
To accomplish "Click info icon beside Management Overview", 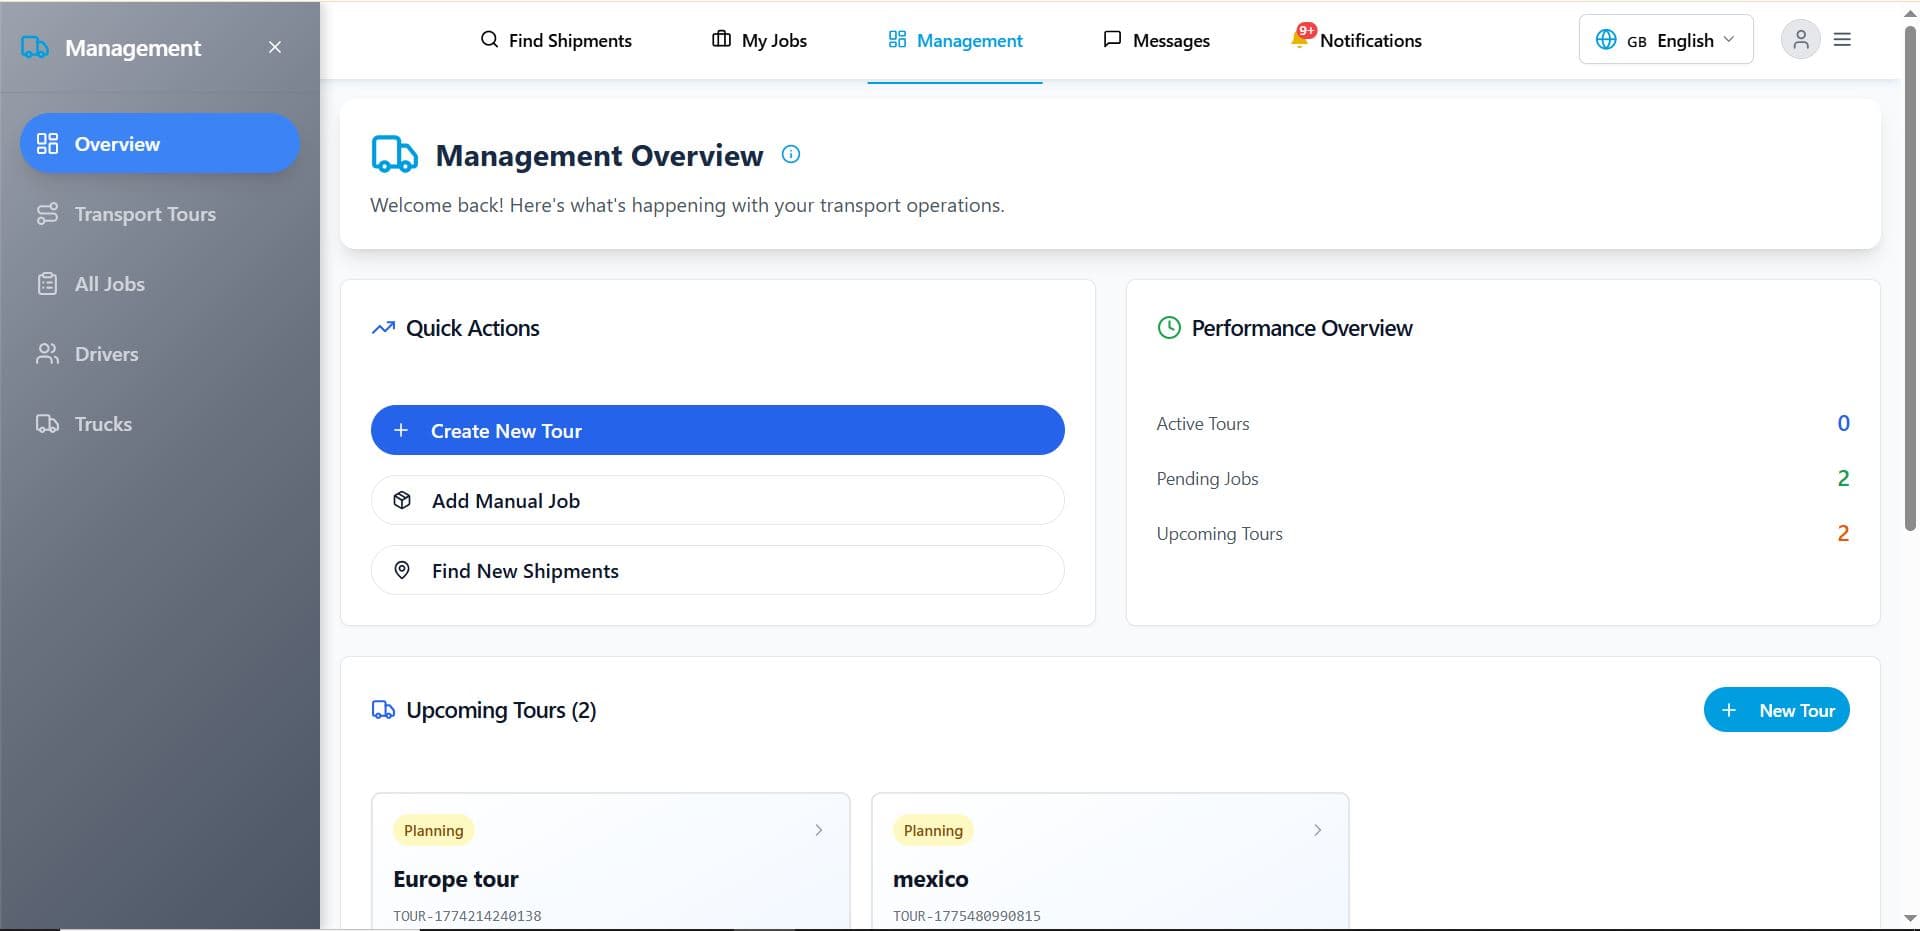I will click(x=791, y=154).
